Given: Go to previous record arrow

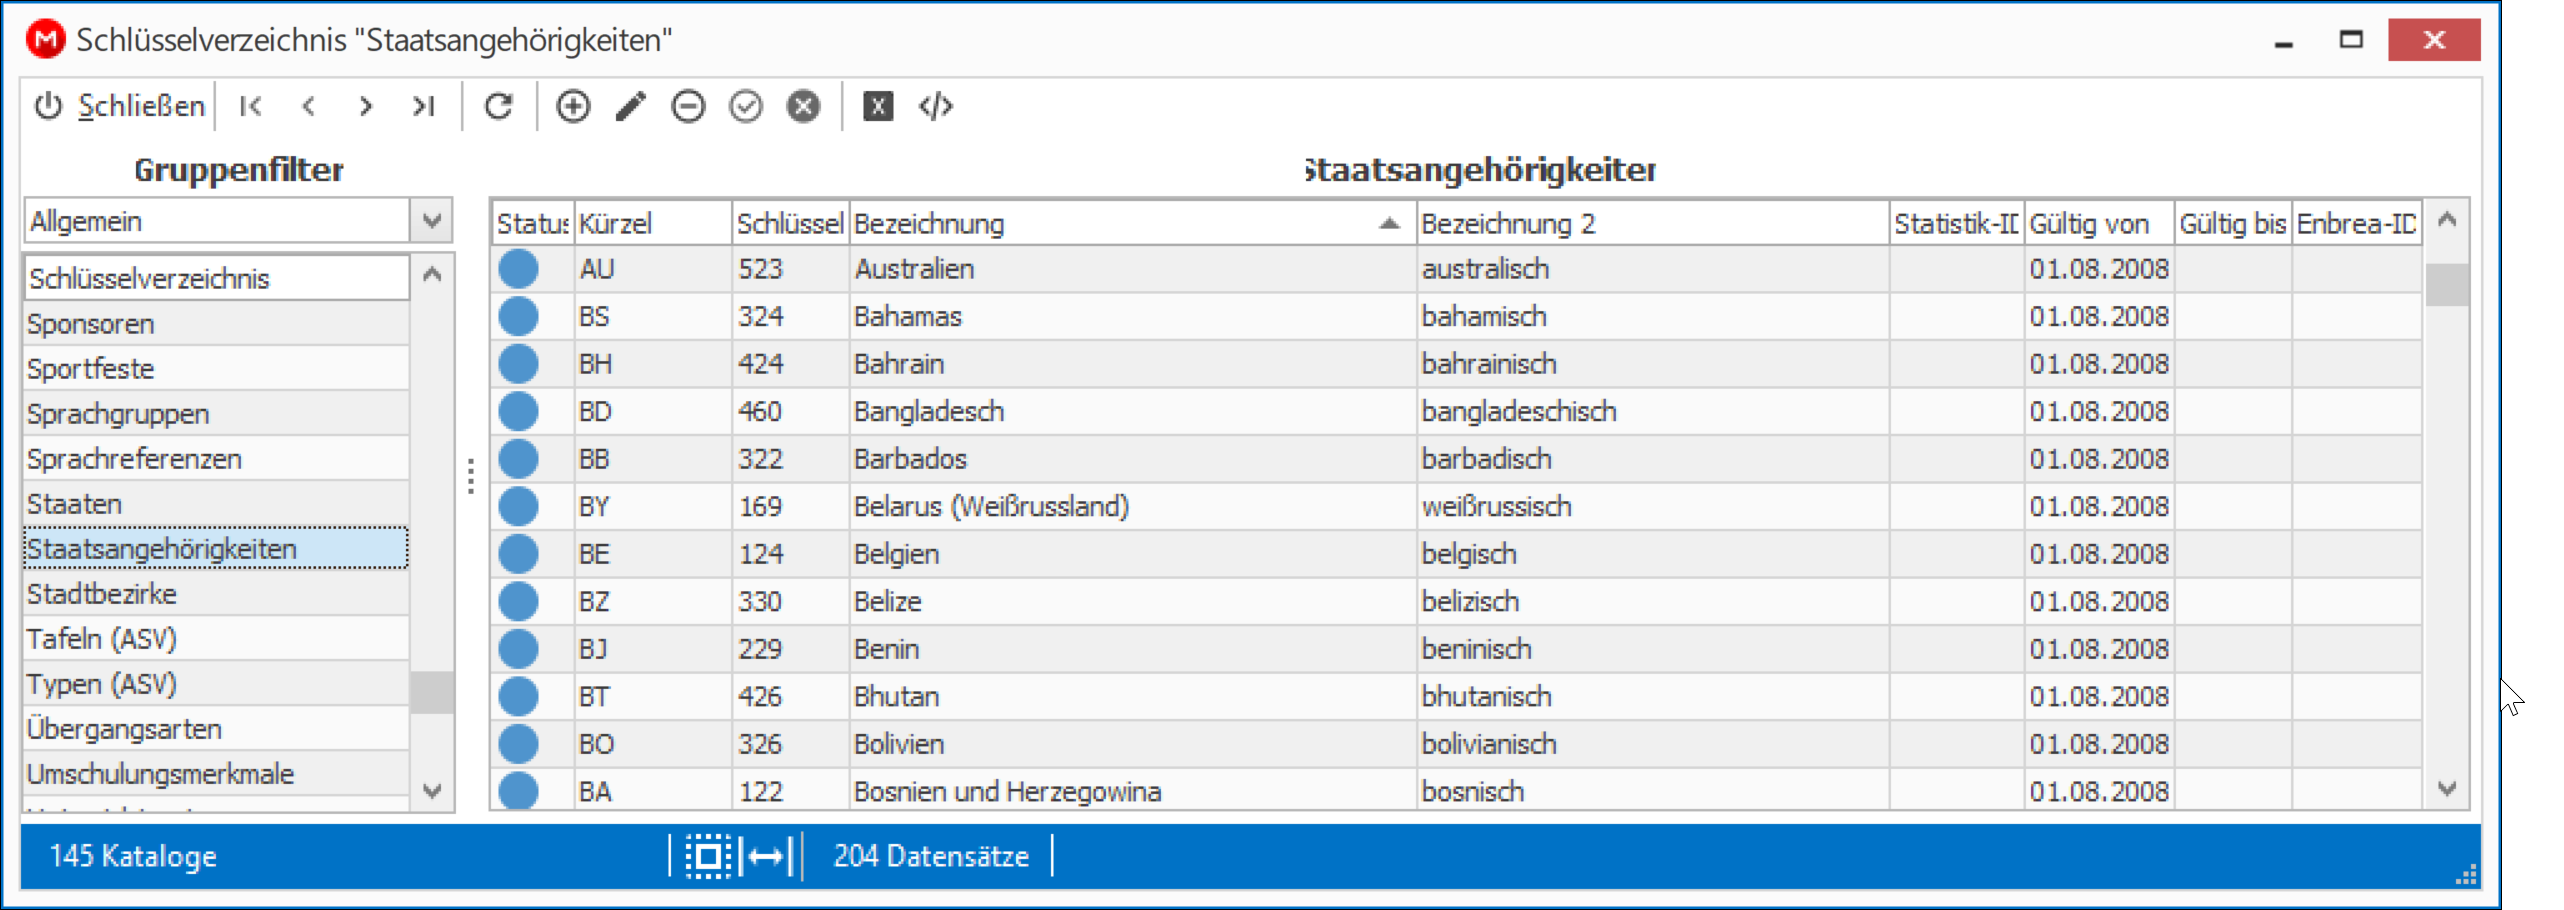Looking at the screenshot, I should [309, 106].
